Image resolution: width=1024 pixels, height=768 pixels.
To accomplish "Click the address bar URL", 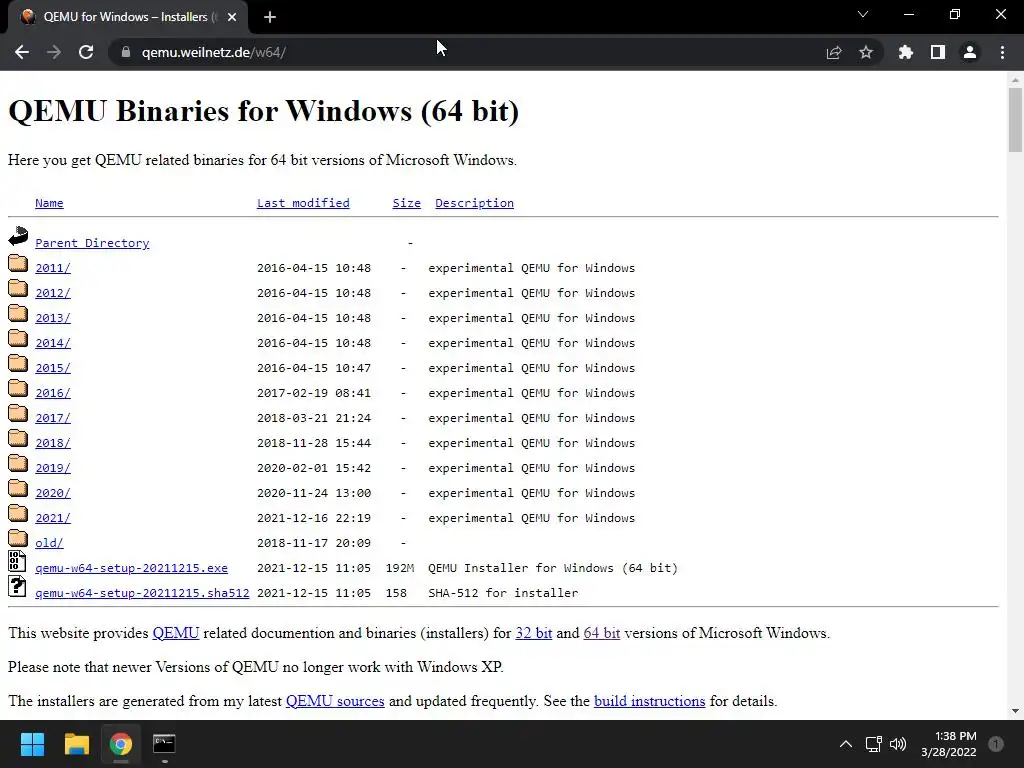I will click(x=214, y=52).
